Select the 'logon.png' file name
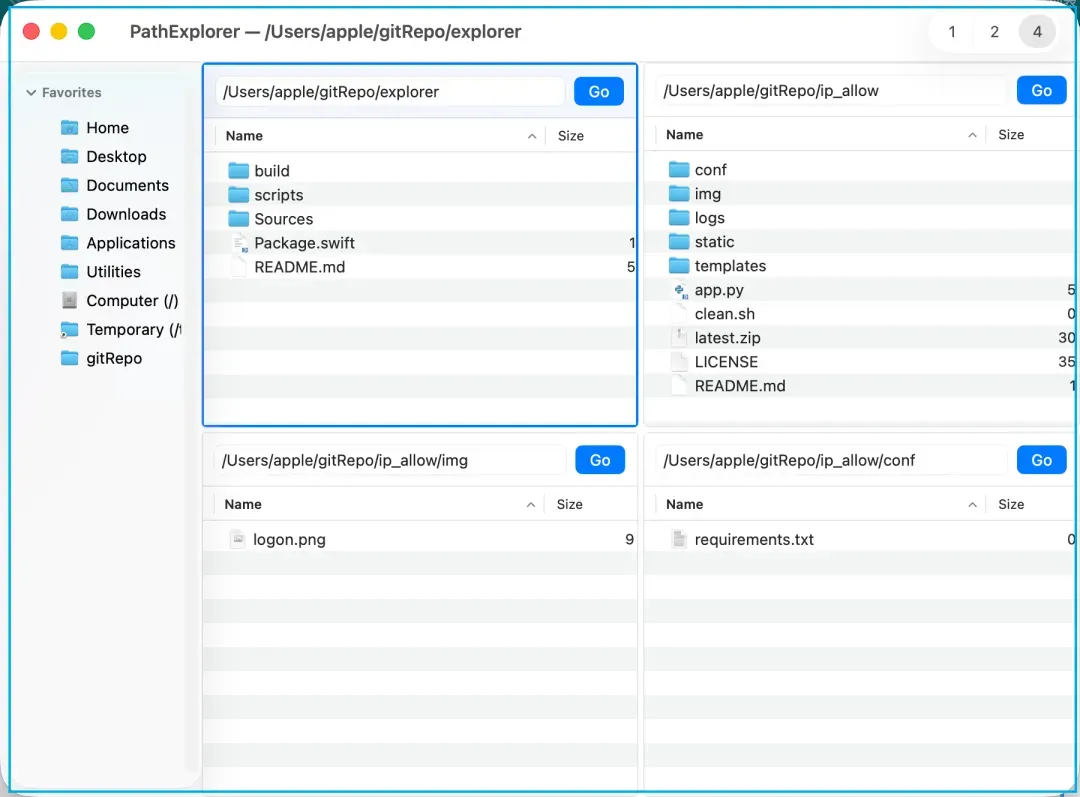The width and height of the screenshot is (1080, 797). 289,539
